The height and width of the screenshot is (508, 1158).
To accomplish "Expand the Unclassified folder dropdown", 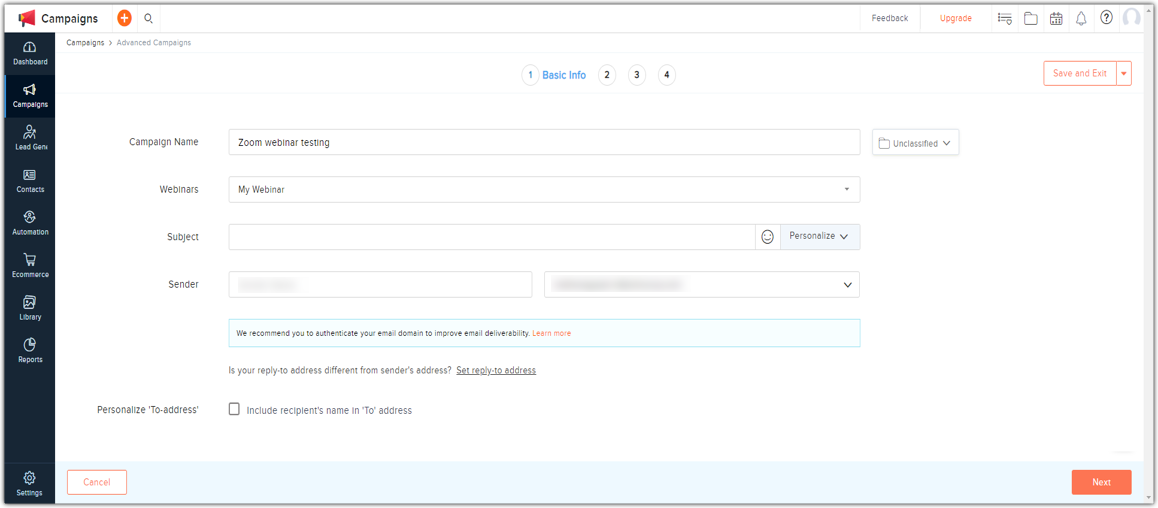I will click(915, 143).
